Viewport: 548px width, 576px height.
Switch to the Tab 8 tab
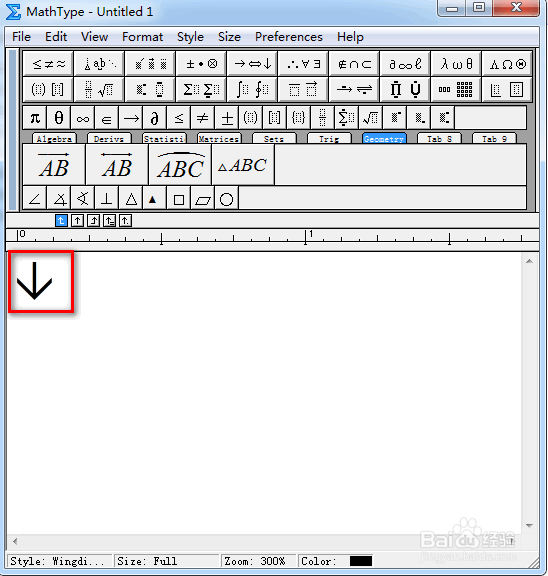pos(439,138)
